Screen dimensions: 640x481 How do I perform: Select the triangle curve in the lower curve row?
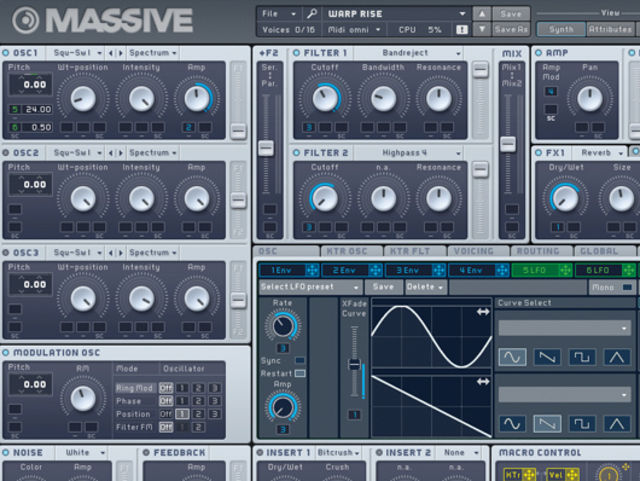617,423
